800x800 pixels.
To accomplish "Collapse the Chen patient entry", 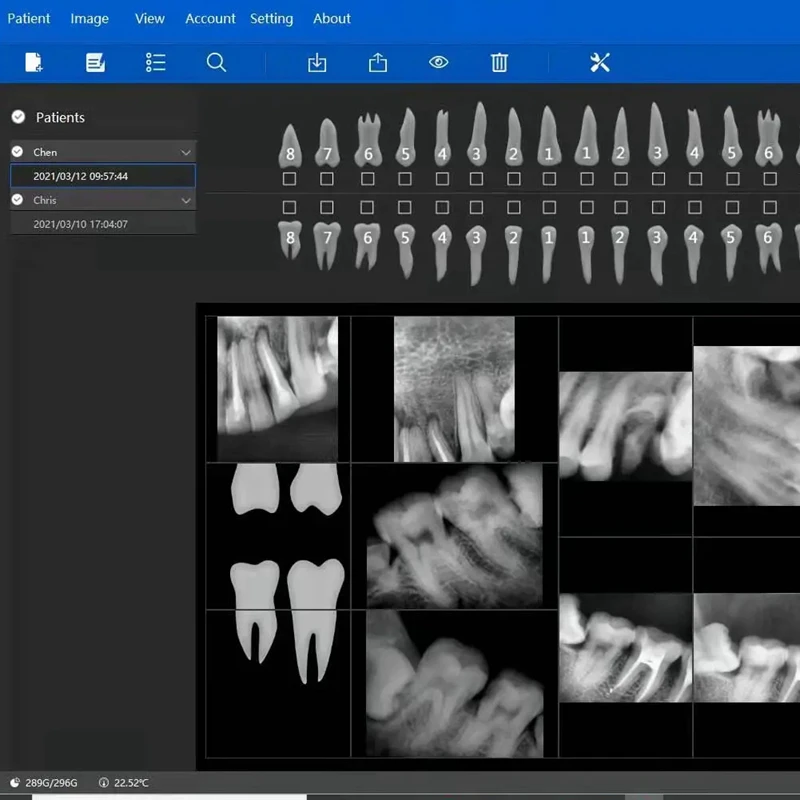I will point(185,152).
